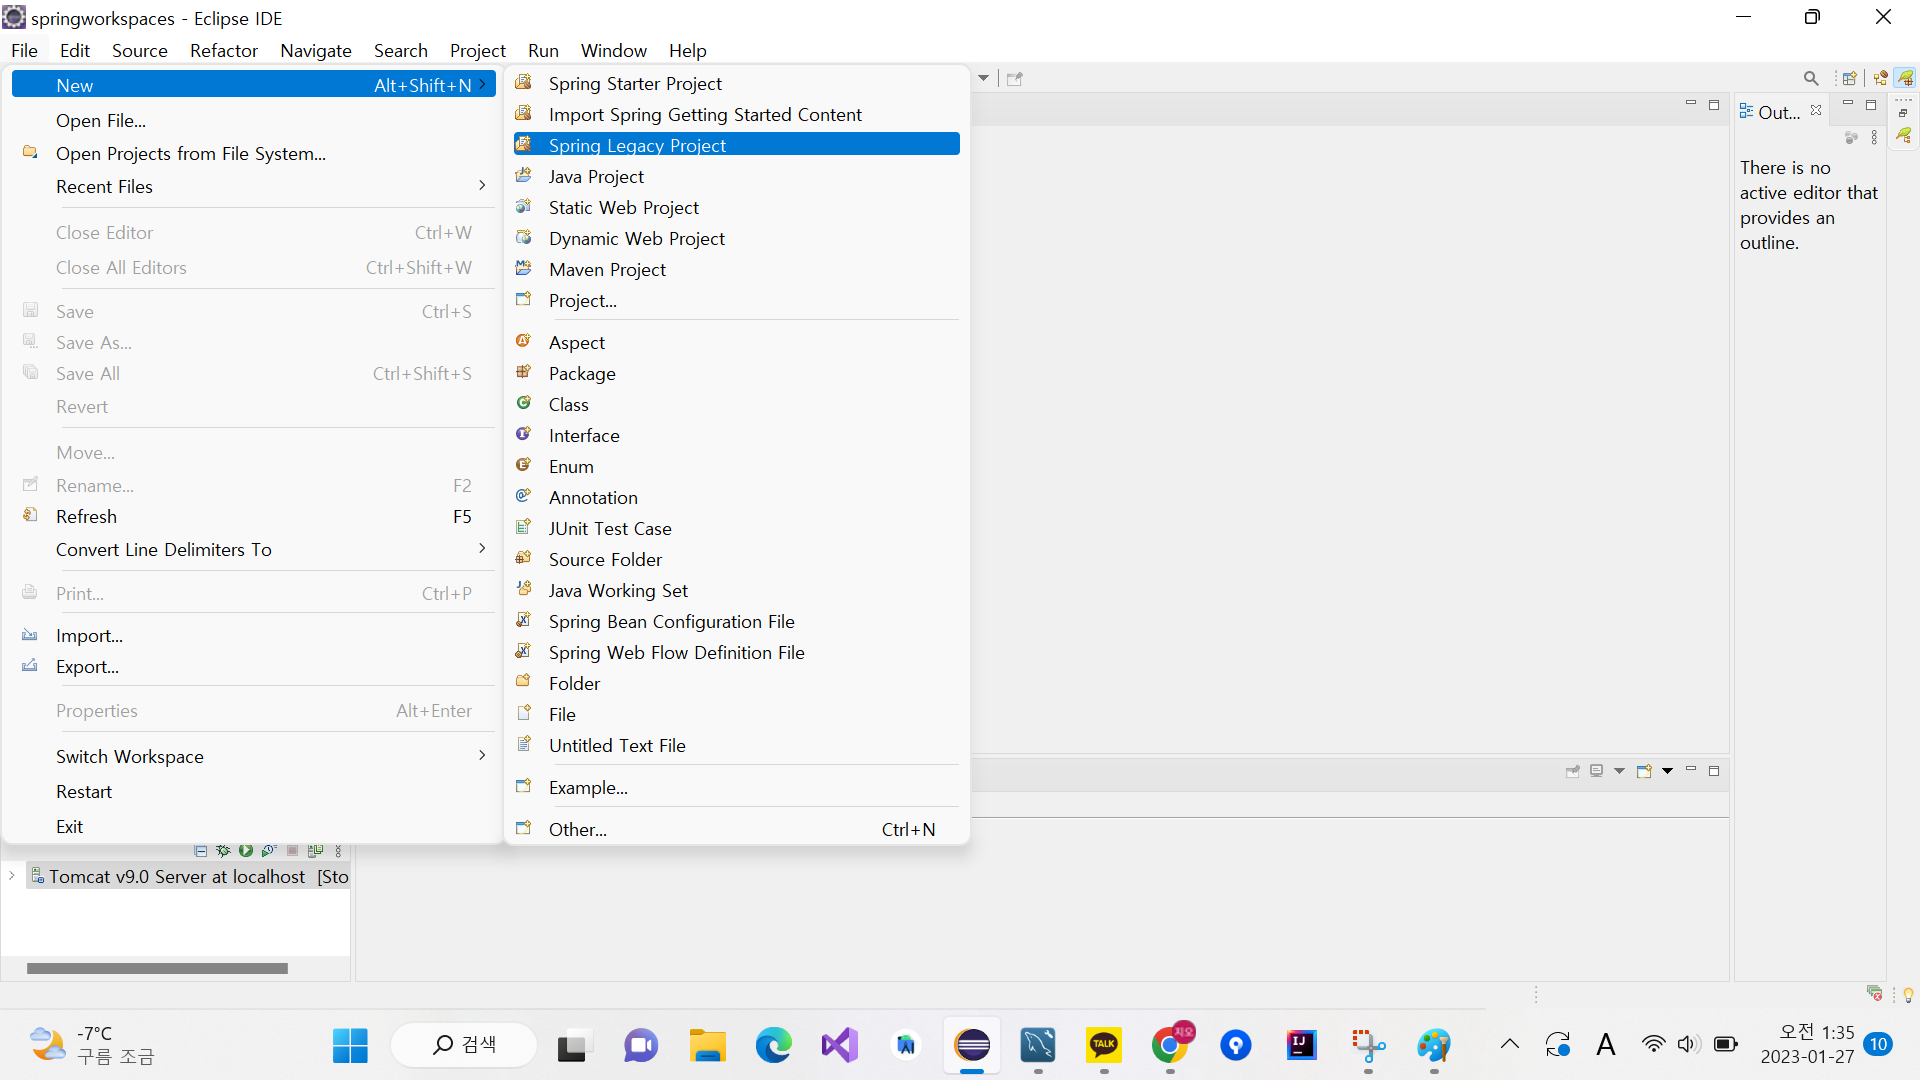The image size is (1920, 1080).
Task: Expand the Tomcat v9.0 Server tree node
Action: point(12,876)
